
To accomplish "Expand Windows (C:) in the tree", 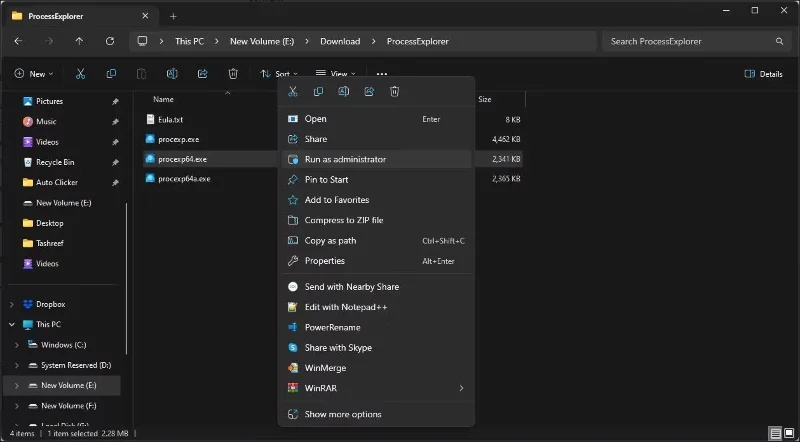I will click(17, 345).
